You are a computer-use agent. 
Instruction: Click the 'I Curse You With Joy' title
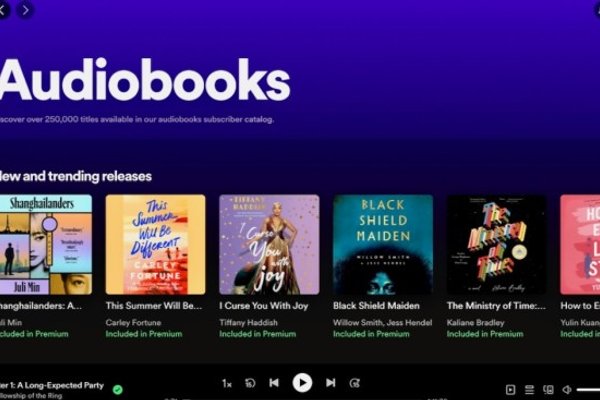[264, 306]
